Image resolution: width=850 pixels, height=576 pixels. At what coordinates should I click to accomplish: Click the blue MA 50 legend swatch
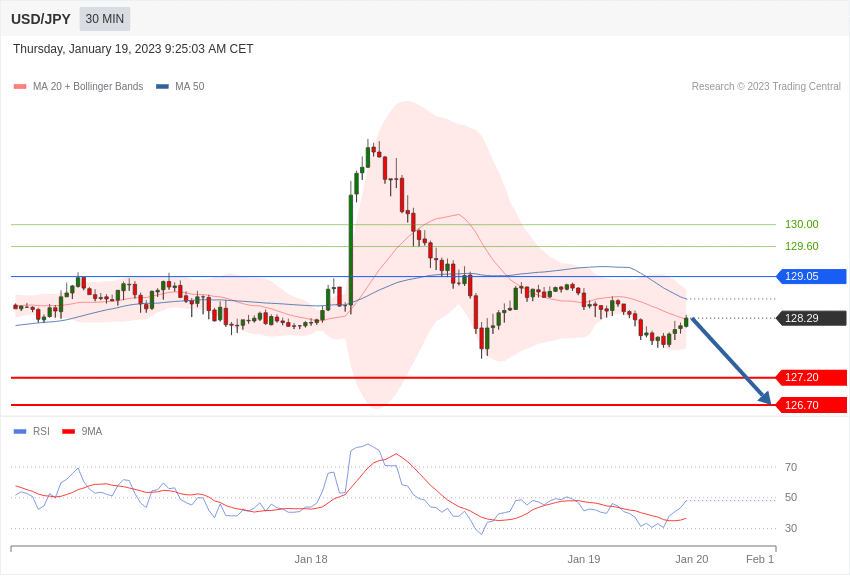coord(162,87)
